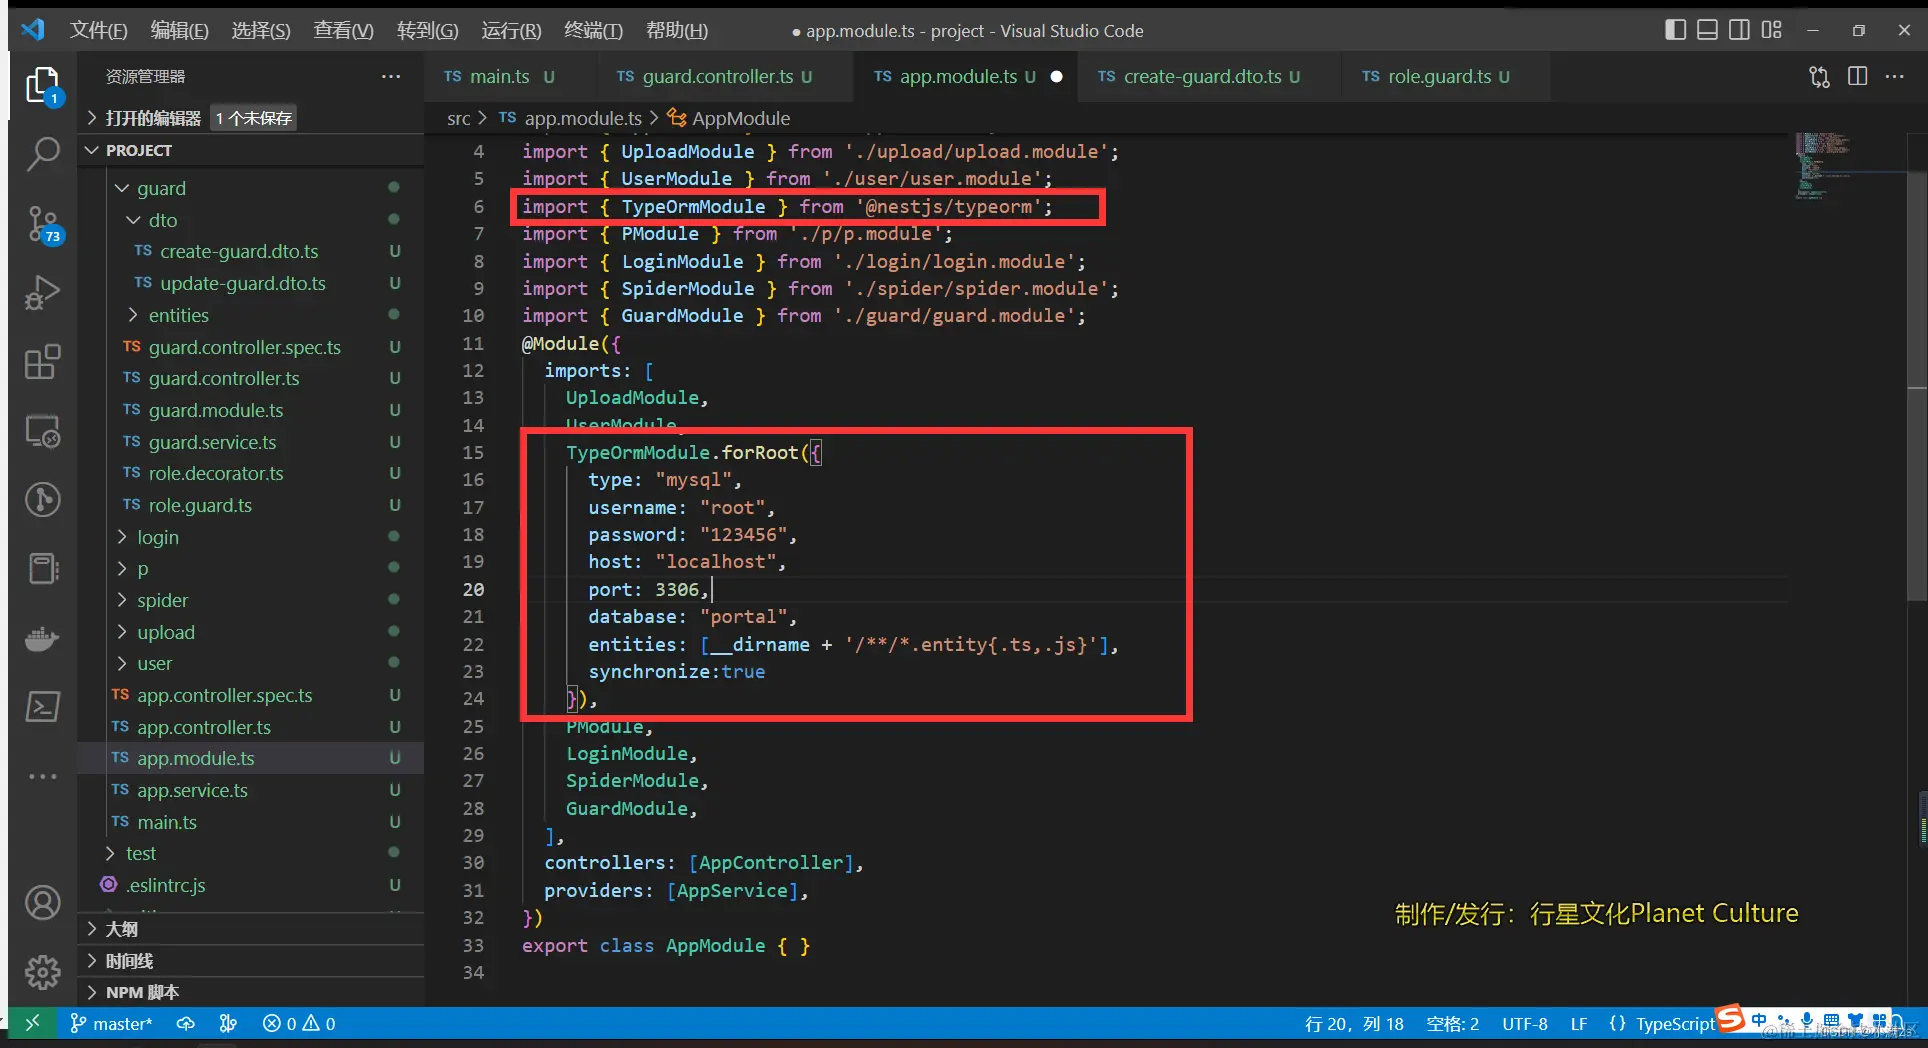
Task: Expand the login folder
Action: click(x=251, y=537)
